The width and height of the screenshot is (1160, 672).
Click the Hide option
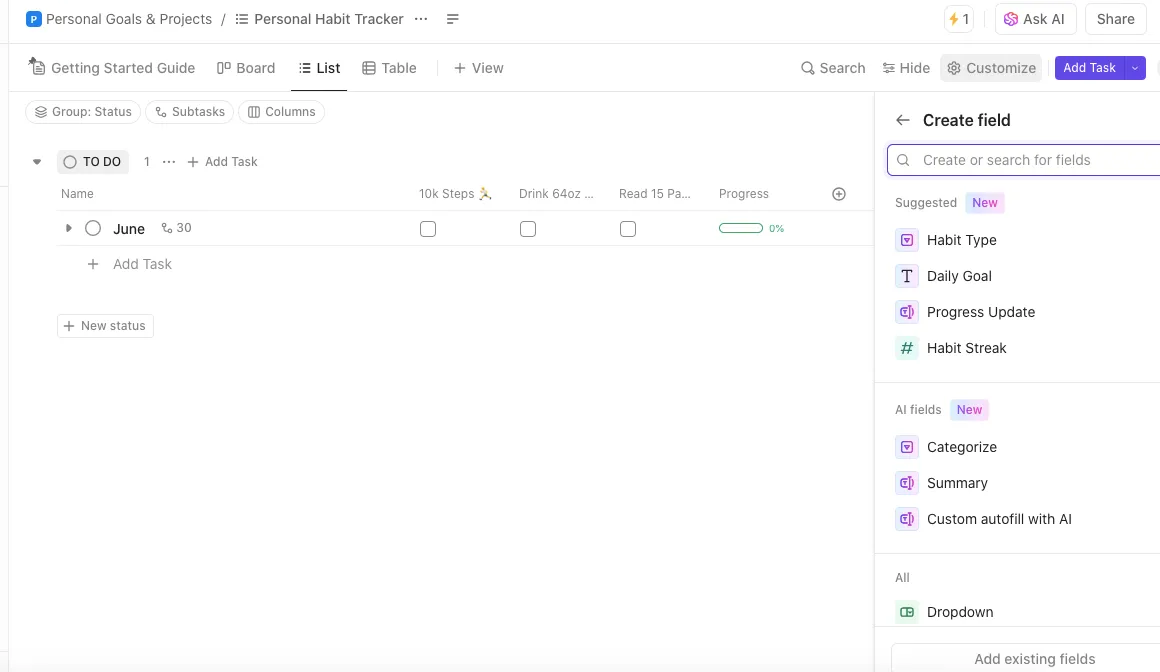906,68
